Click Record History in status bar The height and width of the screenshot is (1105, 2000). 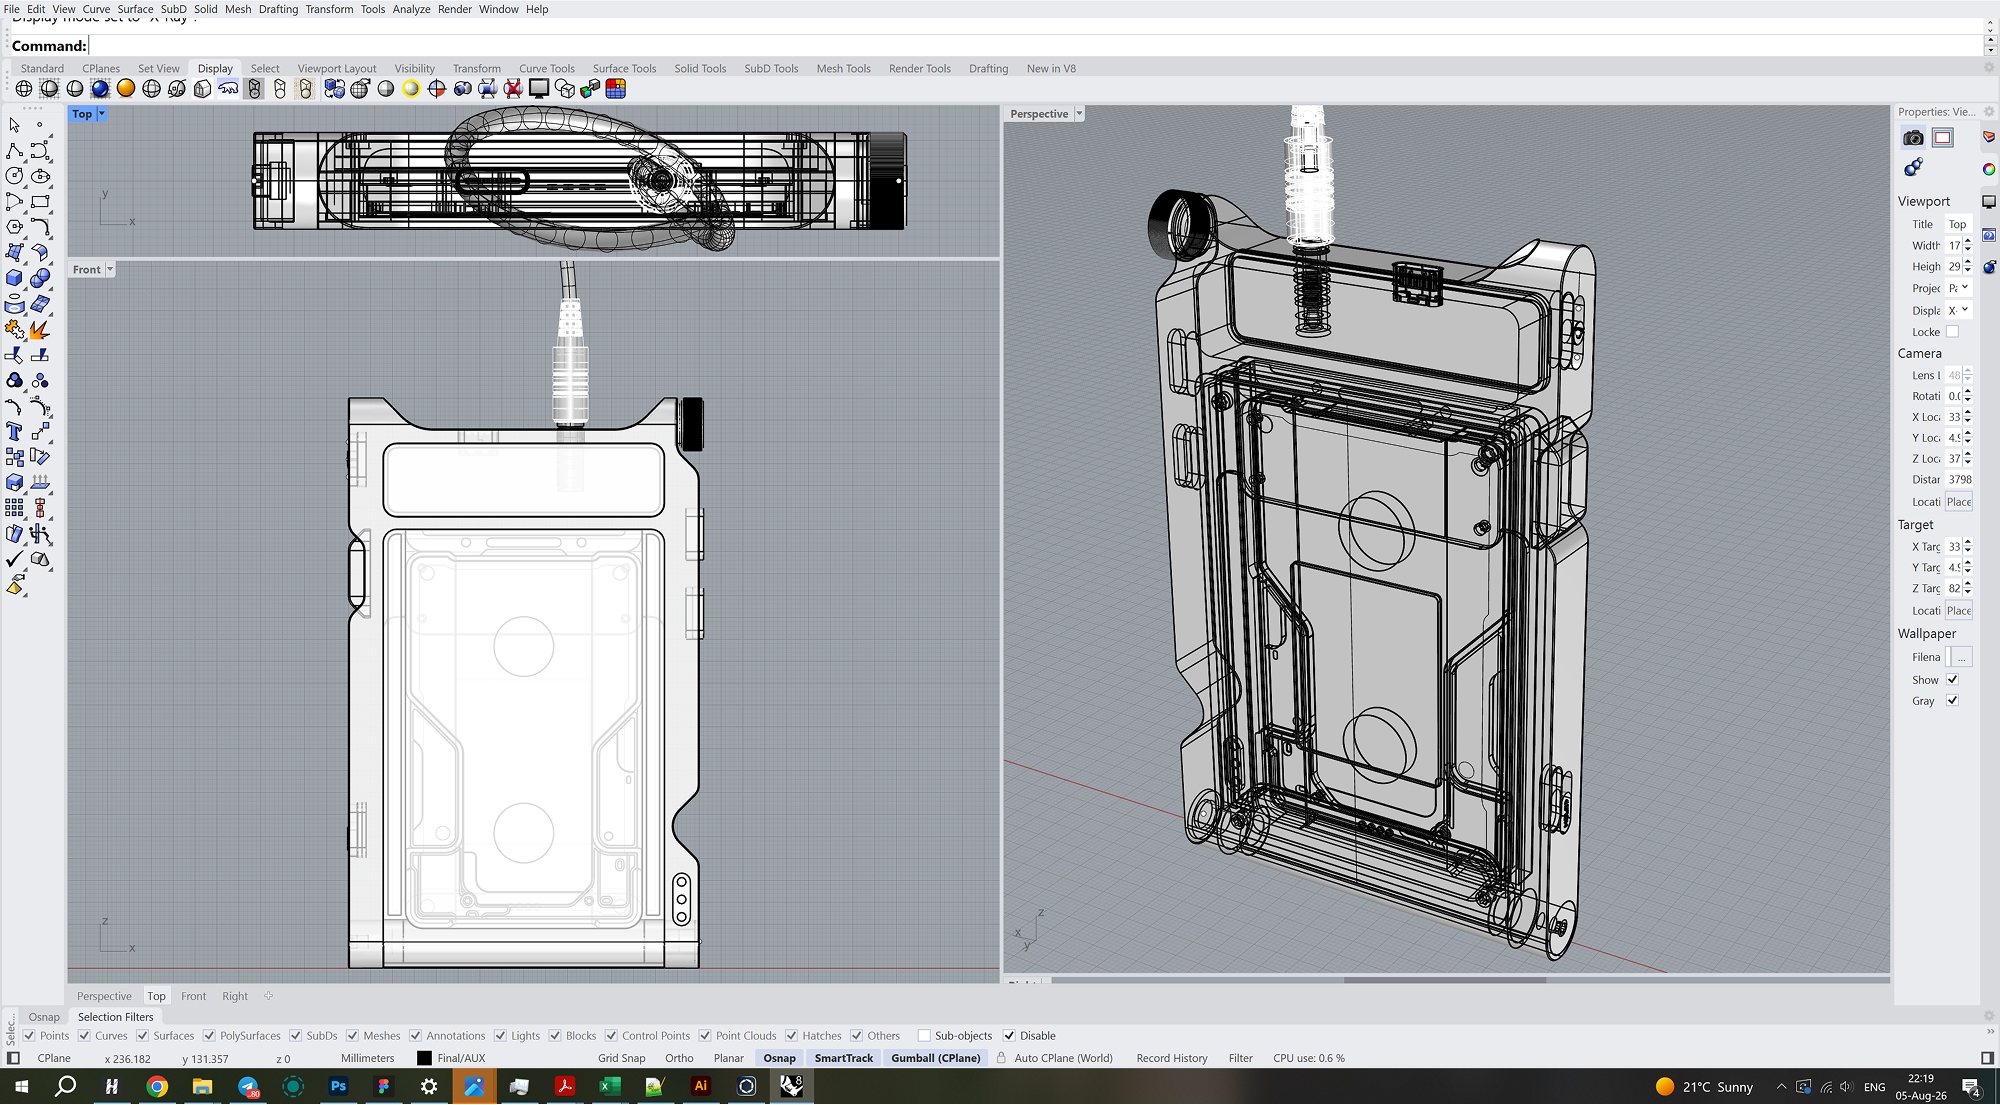tap(1172, 1058)
